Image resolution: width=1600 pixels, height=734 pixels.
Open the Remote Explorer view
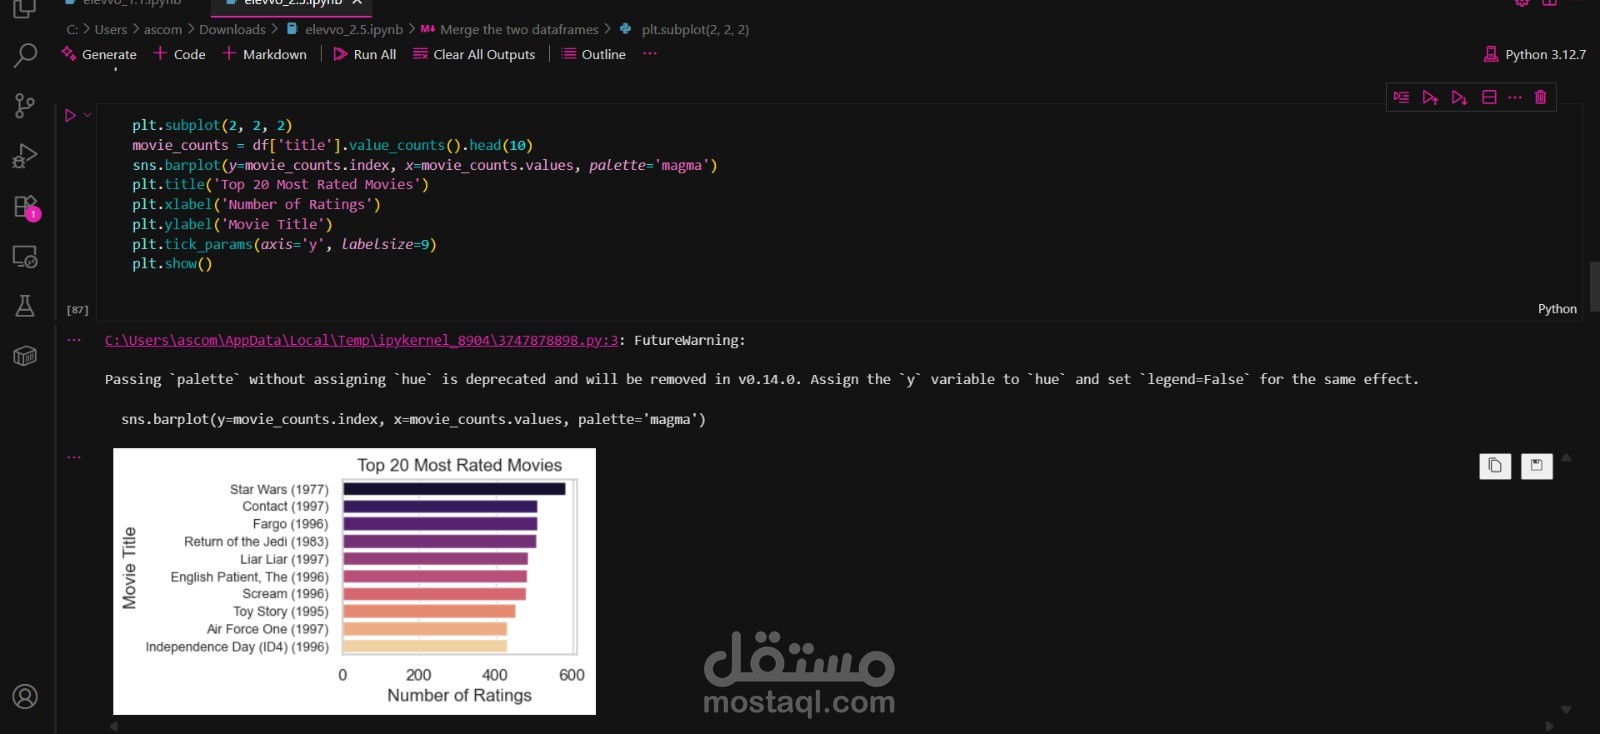point(25,257)
